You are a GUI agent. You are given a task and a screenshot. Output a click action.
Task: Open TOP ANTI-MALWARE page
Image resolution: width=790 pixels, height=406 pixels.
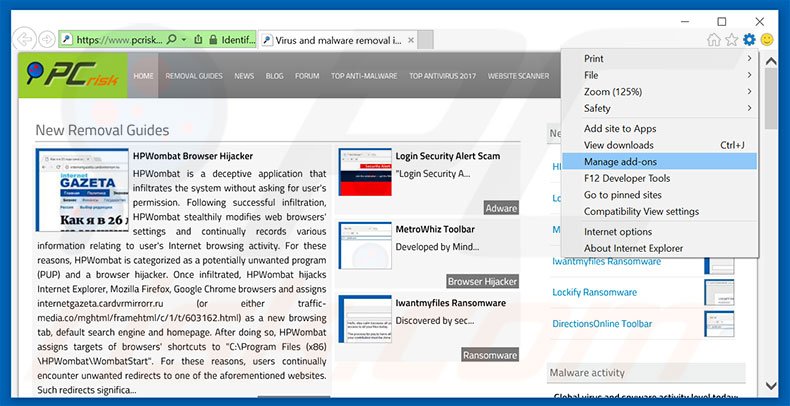(364, 76)
